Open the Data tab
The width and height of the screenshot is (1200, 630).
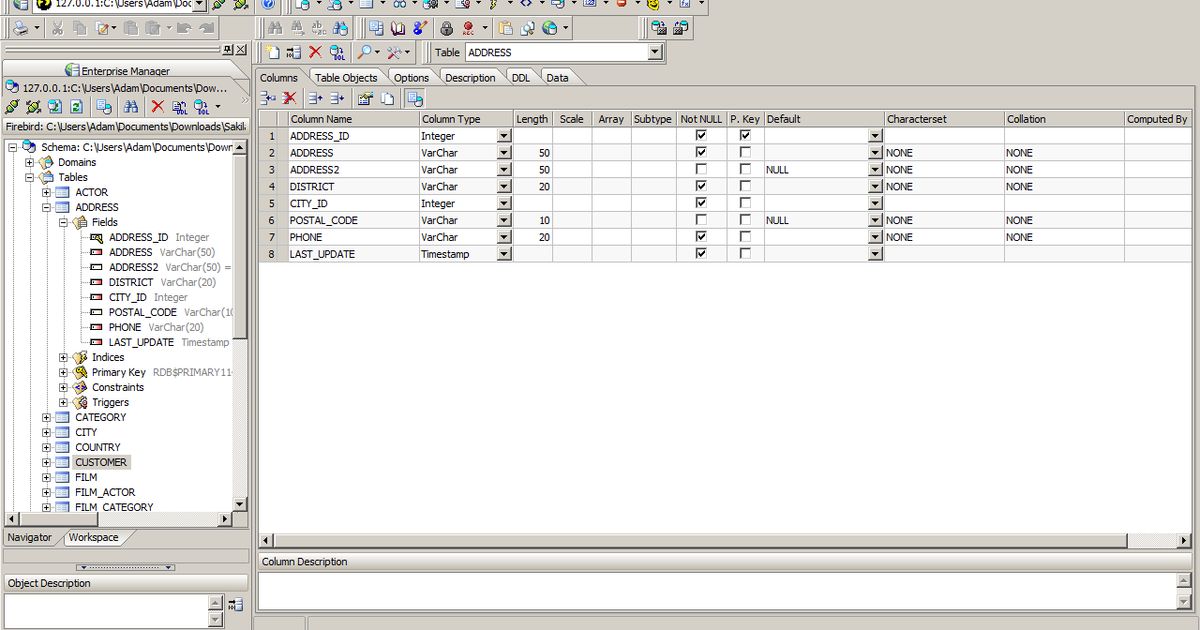pos(557,77)
